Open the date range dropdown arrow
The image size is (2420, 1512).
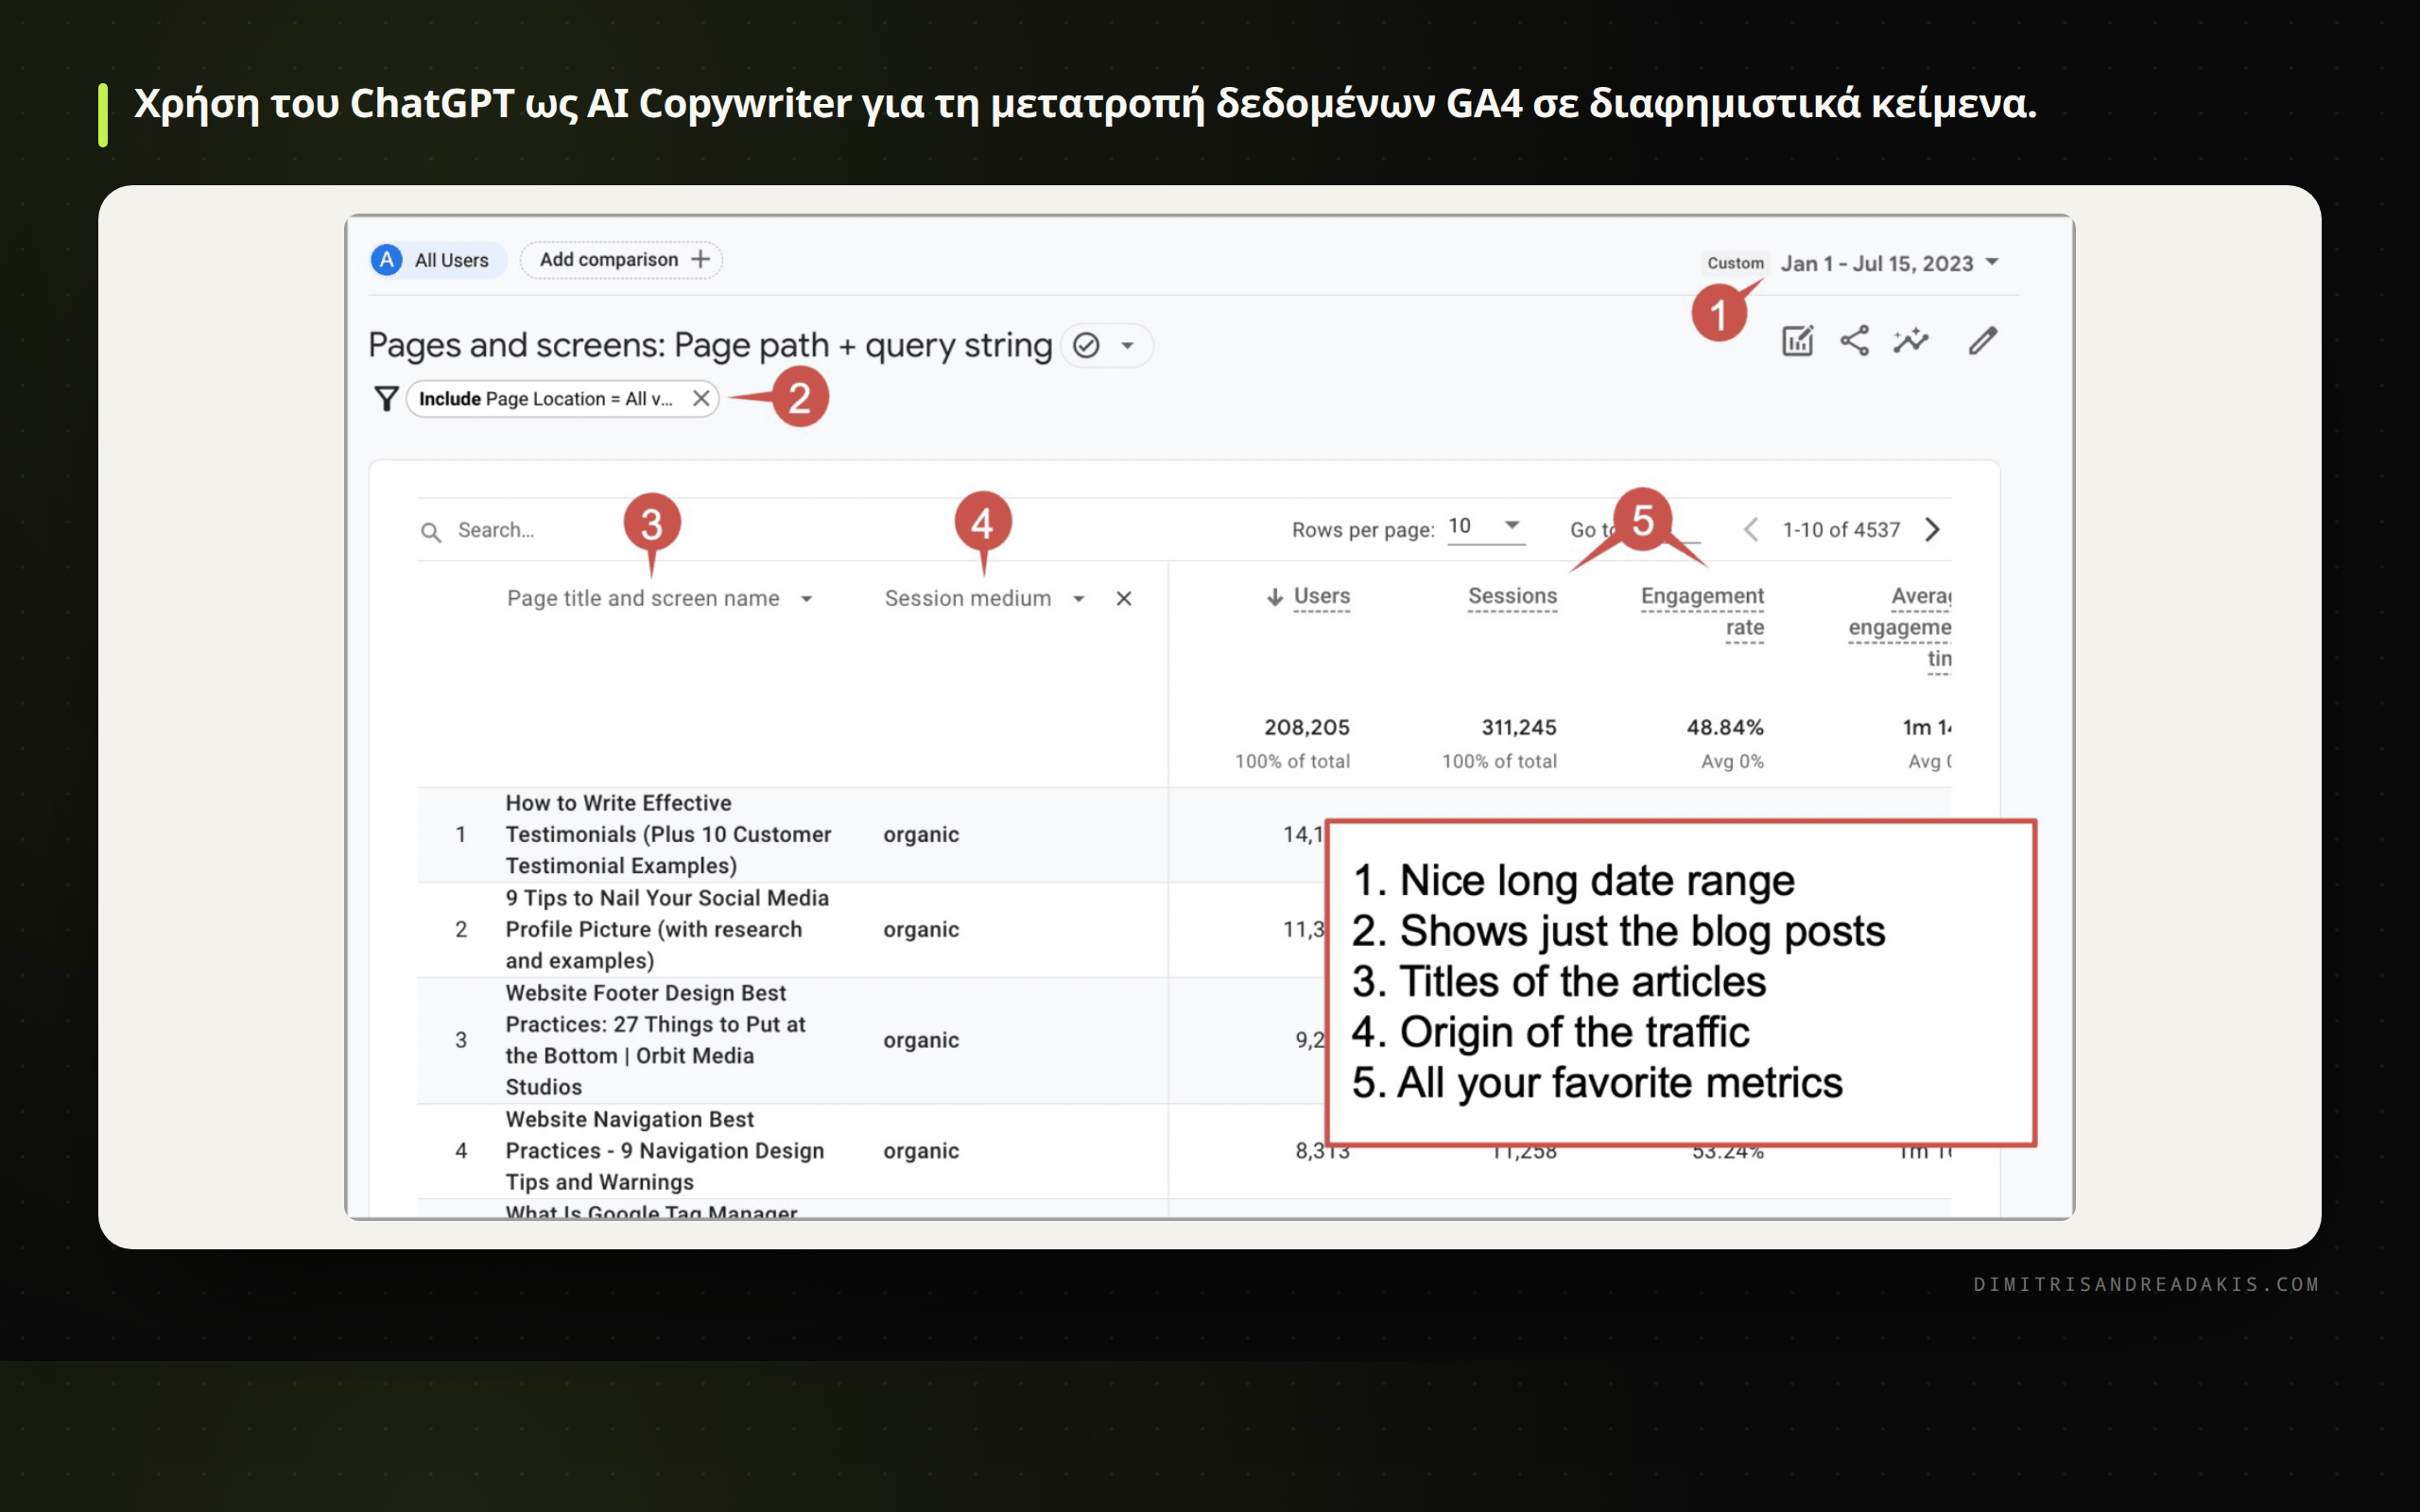click(1992, 262)
